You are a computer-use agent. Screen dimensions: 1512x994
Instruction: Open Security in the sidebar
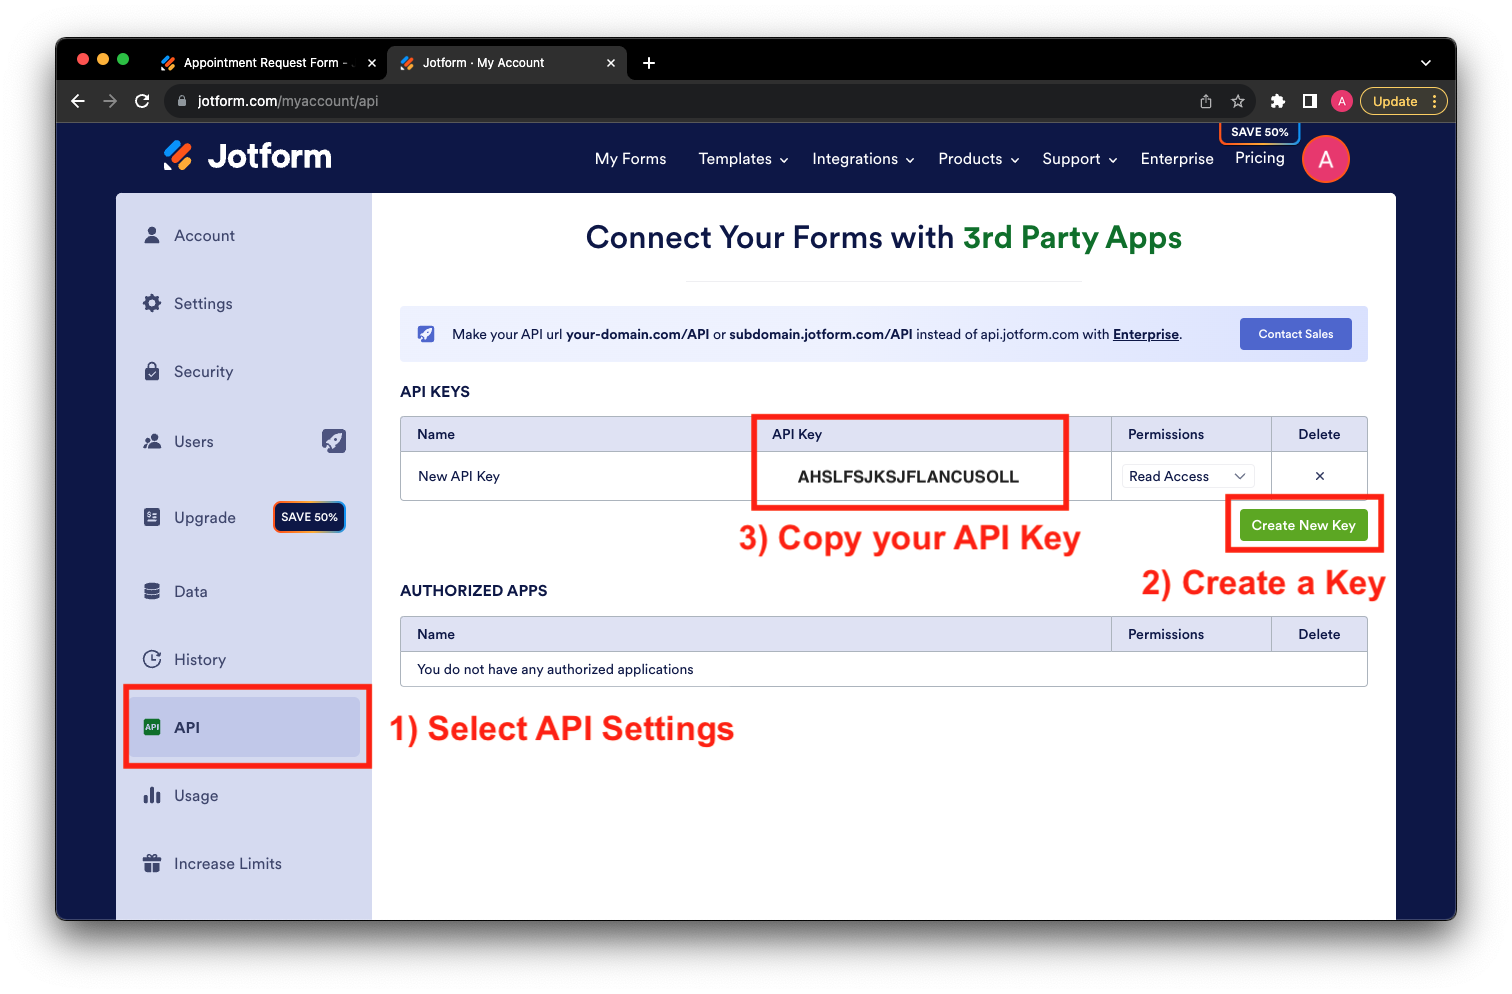[203, 372]
